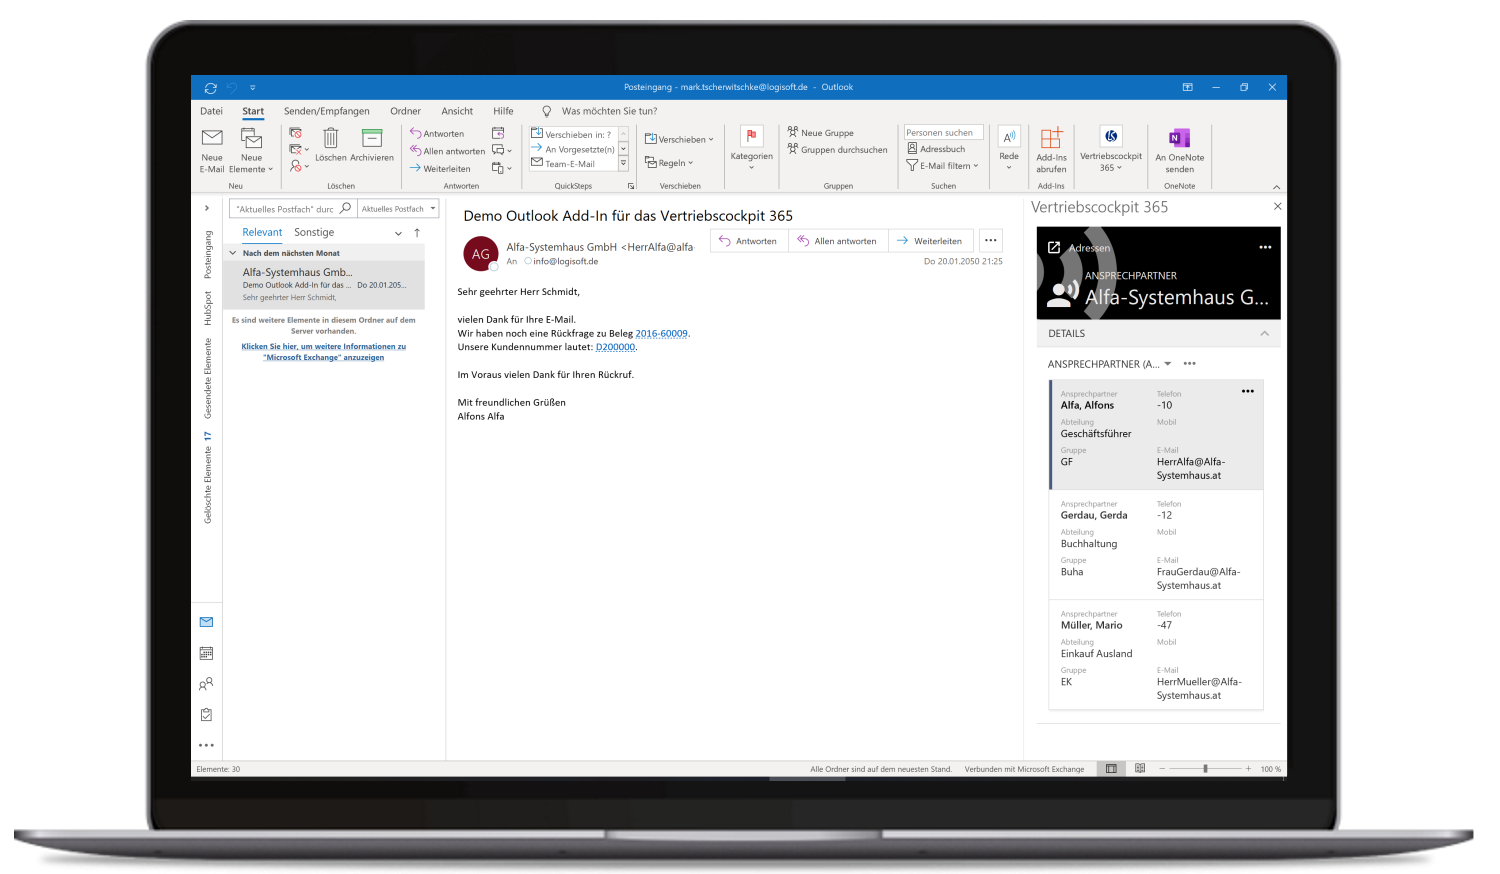Switch to the Ordner tab
The height and width of the screenshot is (874, 1500).
(405, 111)
